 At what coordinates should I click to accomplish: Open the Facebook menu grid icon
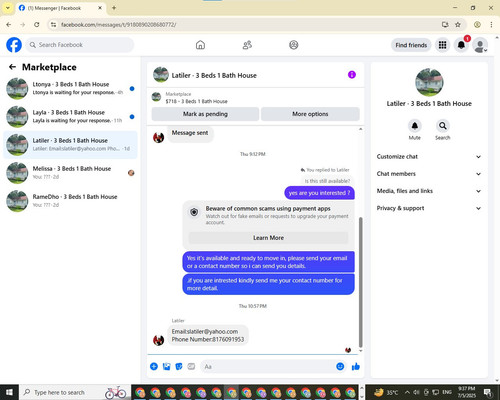pyautogui.click(x=442, y=45)
